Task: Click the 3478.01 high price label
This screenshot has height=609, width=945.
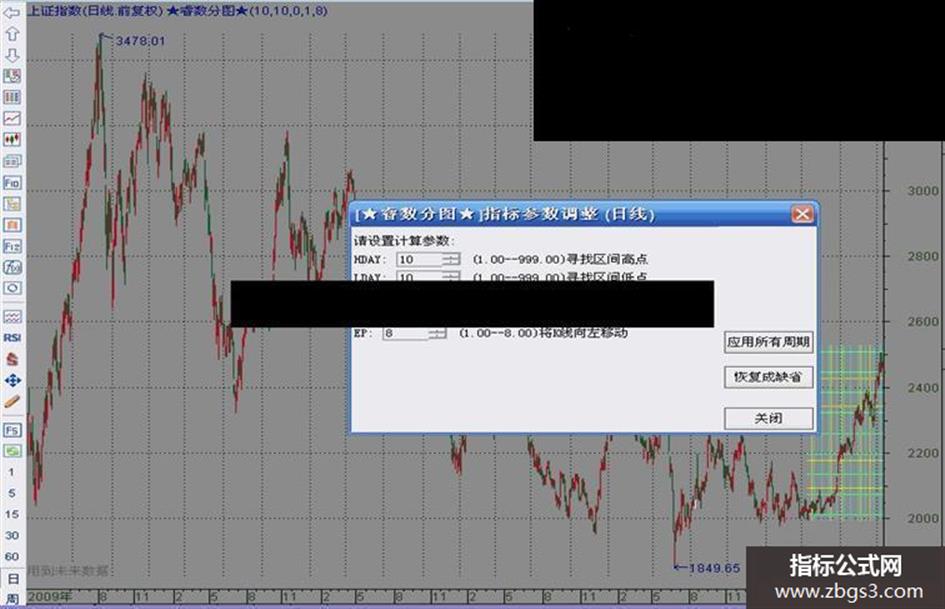Action: [140, 41]
